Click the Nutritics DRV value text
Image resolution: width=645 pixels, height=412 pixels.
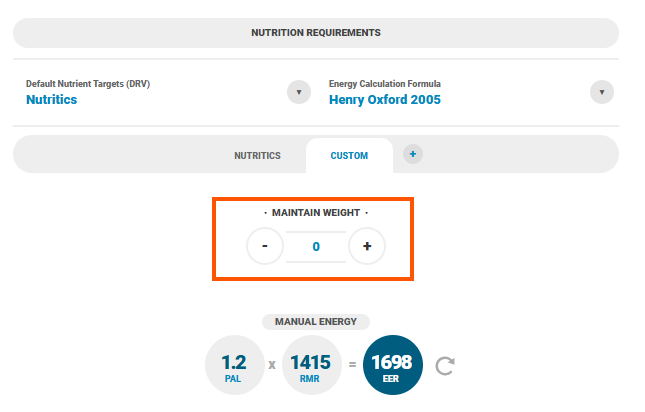51,100
